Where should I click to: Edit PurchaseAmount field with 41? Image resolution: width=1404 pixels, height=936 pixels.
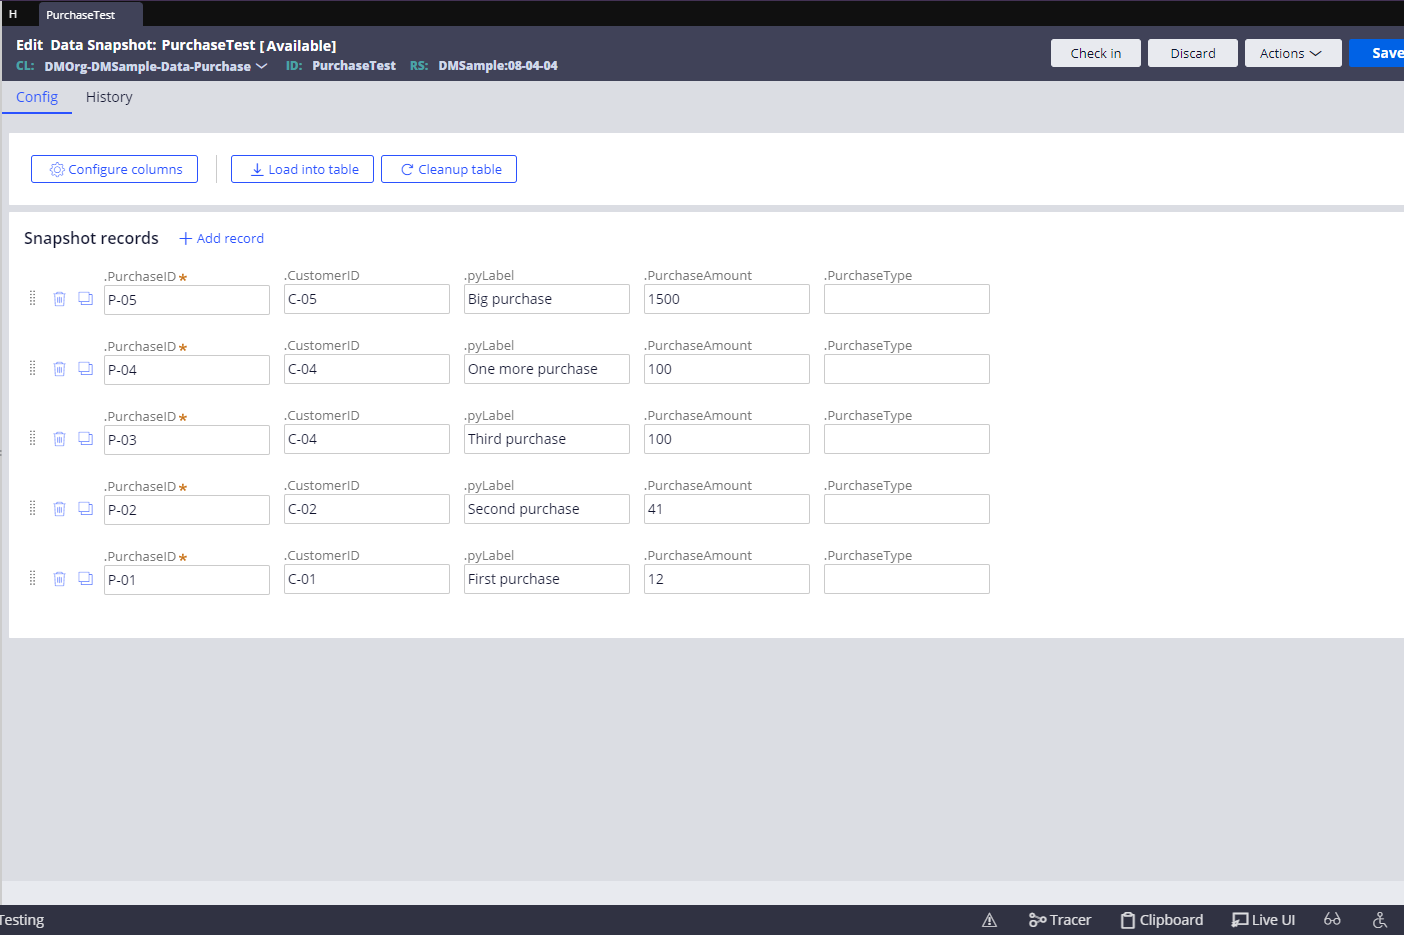(727, 509)
